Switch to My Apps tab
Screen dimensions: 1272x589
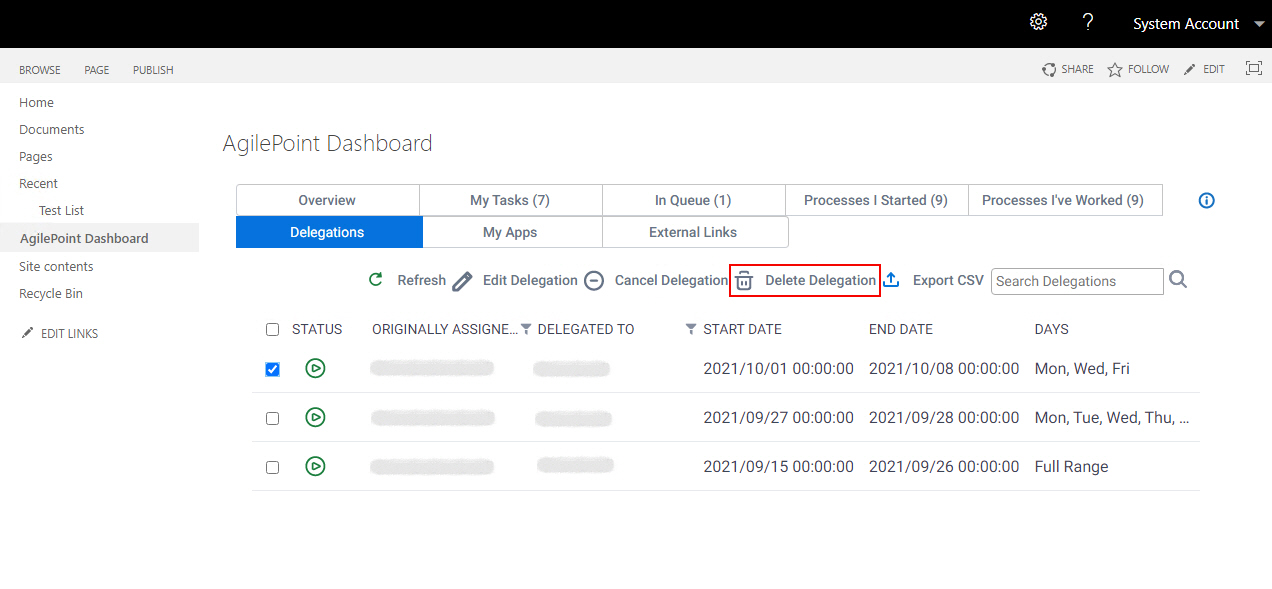(510, 232)
